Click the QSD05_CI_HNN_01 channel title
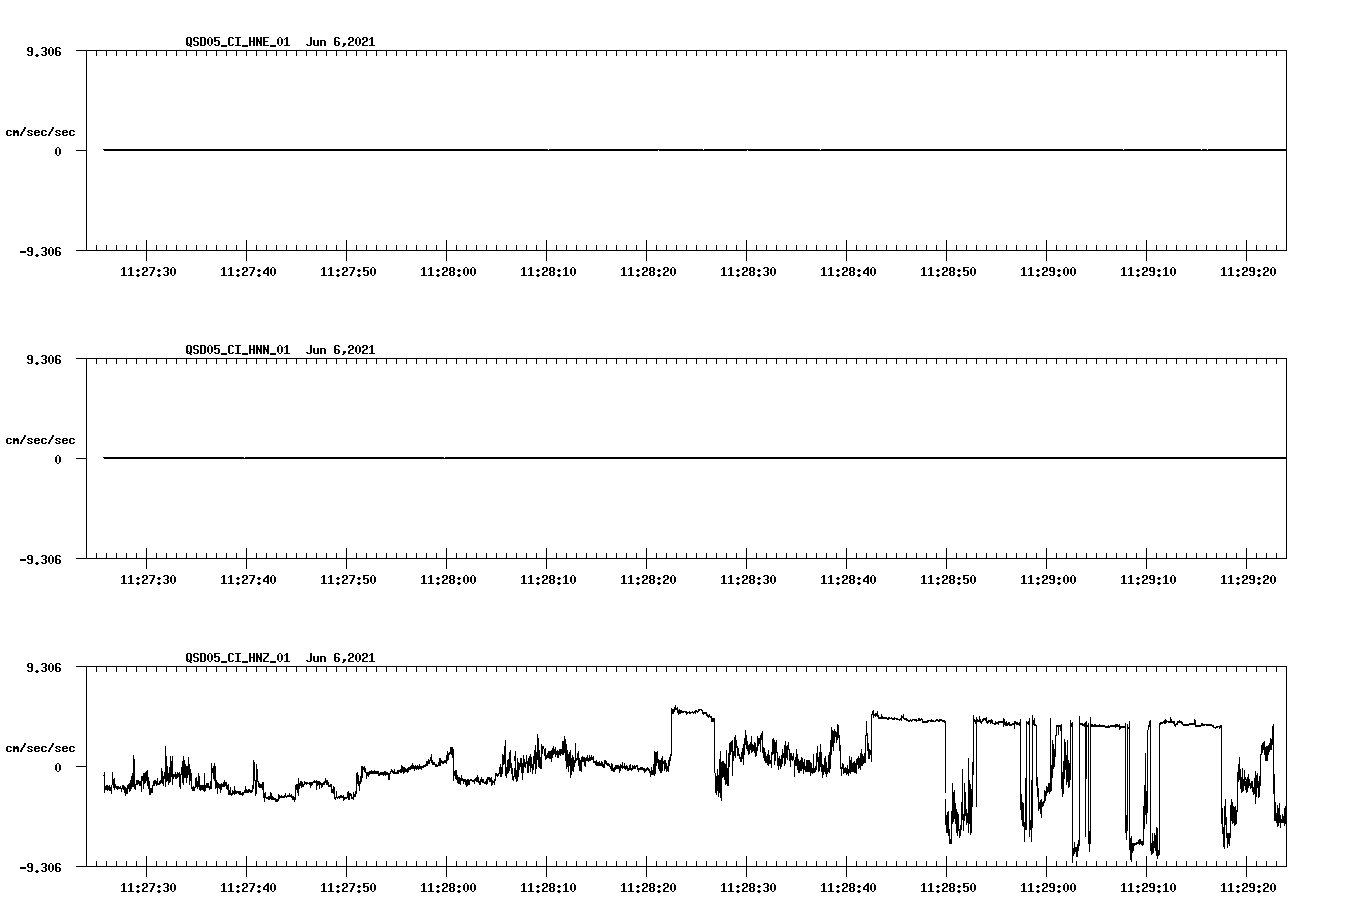The height and width of the screenshot is (924, 1358). [238, 350]
